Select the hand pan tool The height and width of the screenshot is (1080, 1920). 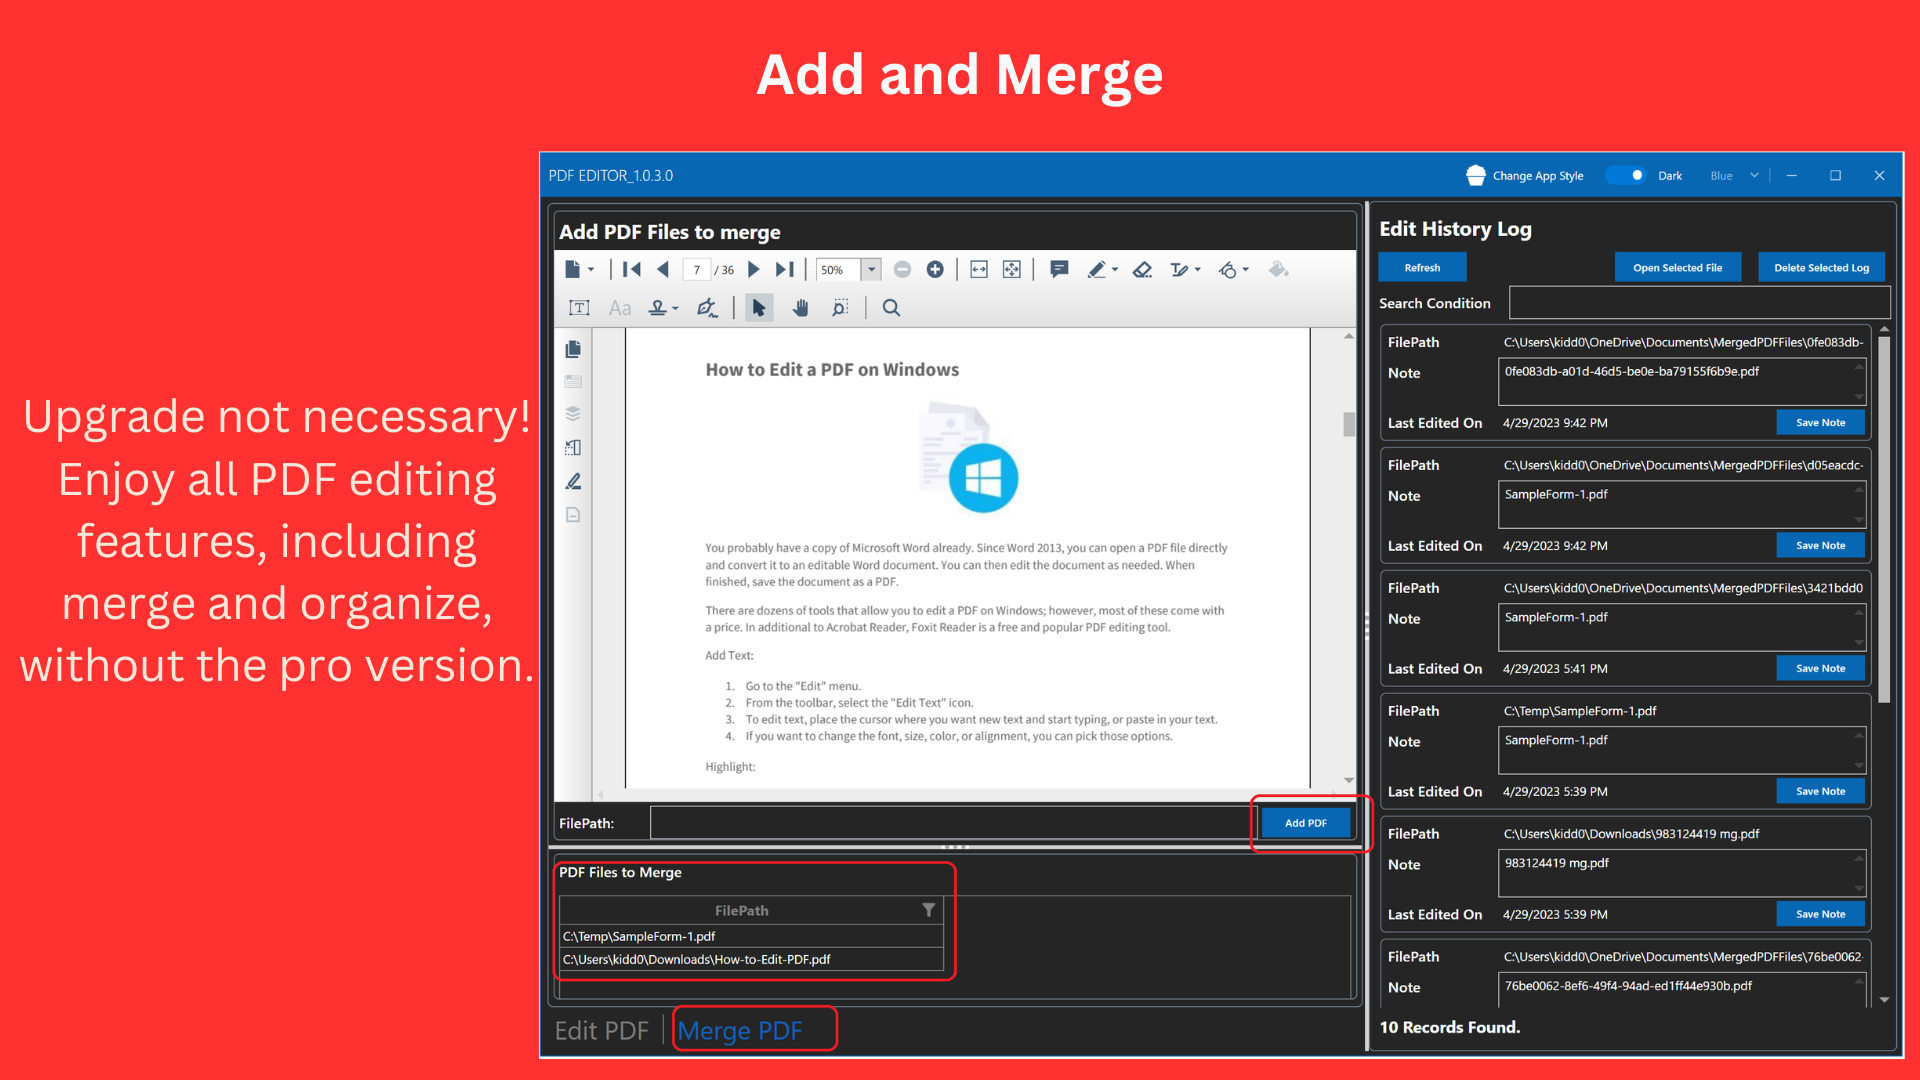[800, 308]
